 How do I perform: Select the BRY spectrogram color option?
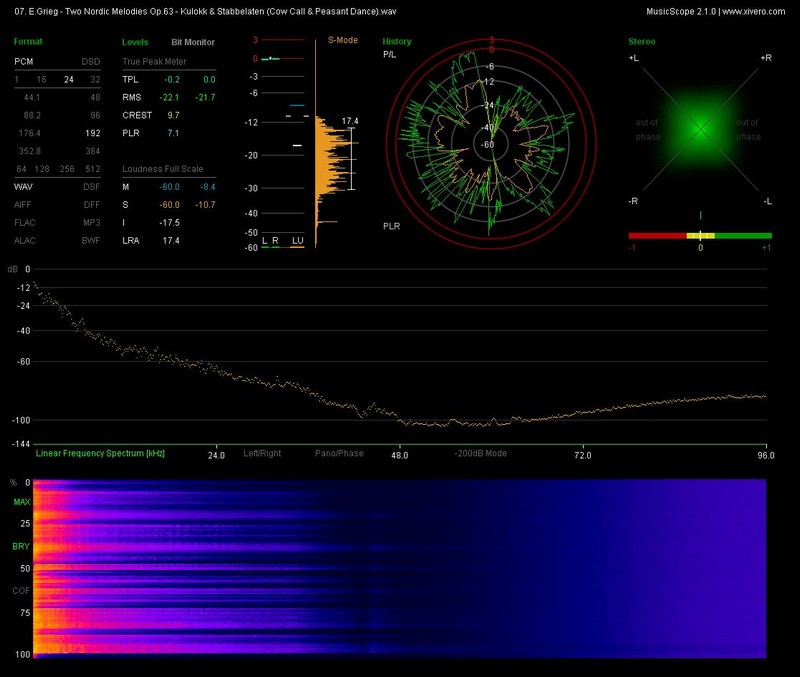21,546
